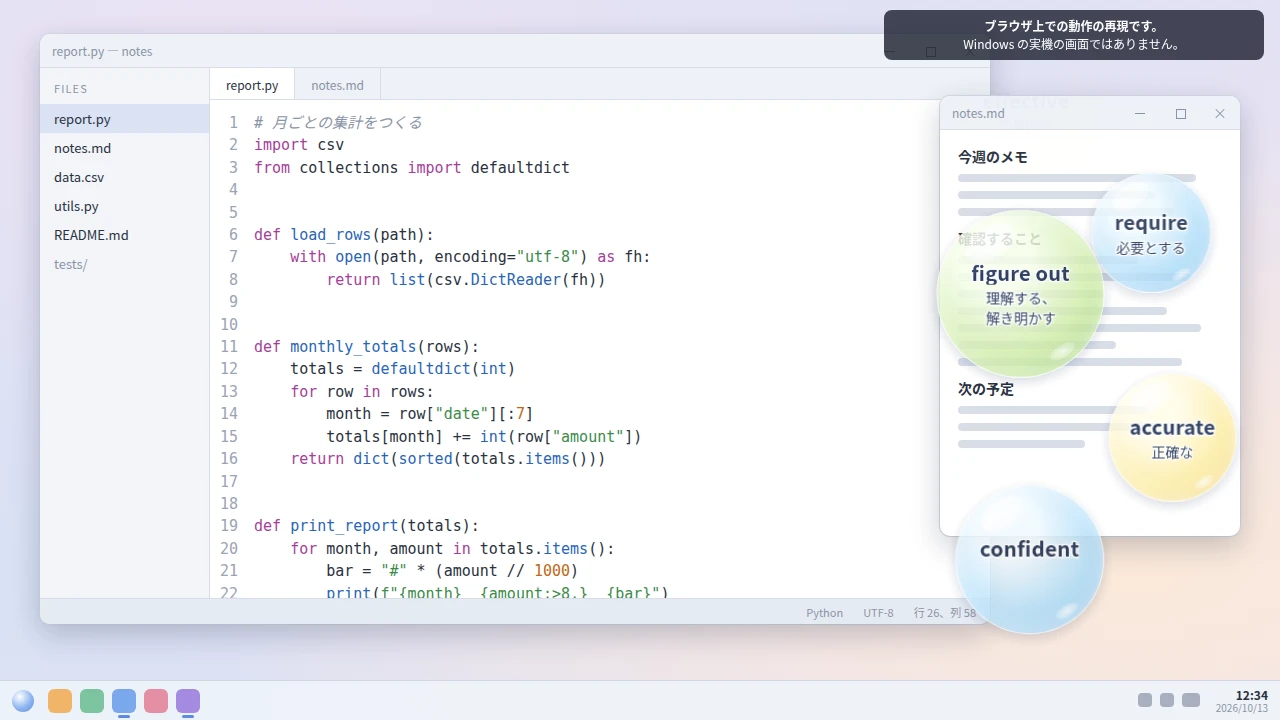Open the taskbar clock showing 12:34
The height and width of the screenshot is (720, 1280).
tap(1242, 701)
